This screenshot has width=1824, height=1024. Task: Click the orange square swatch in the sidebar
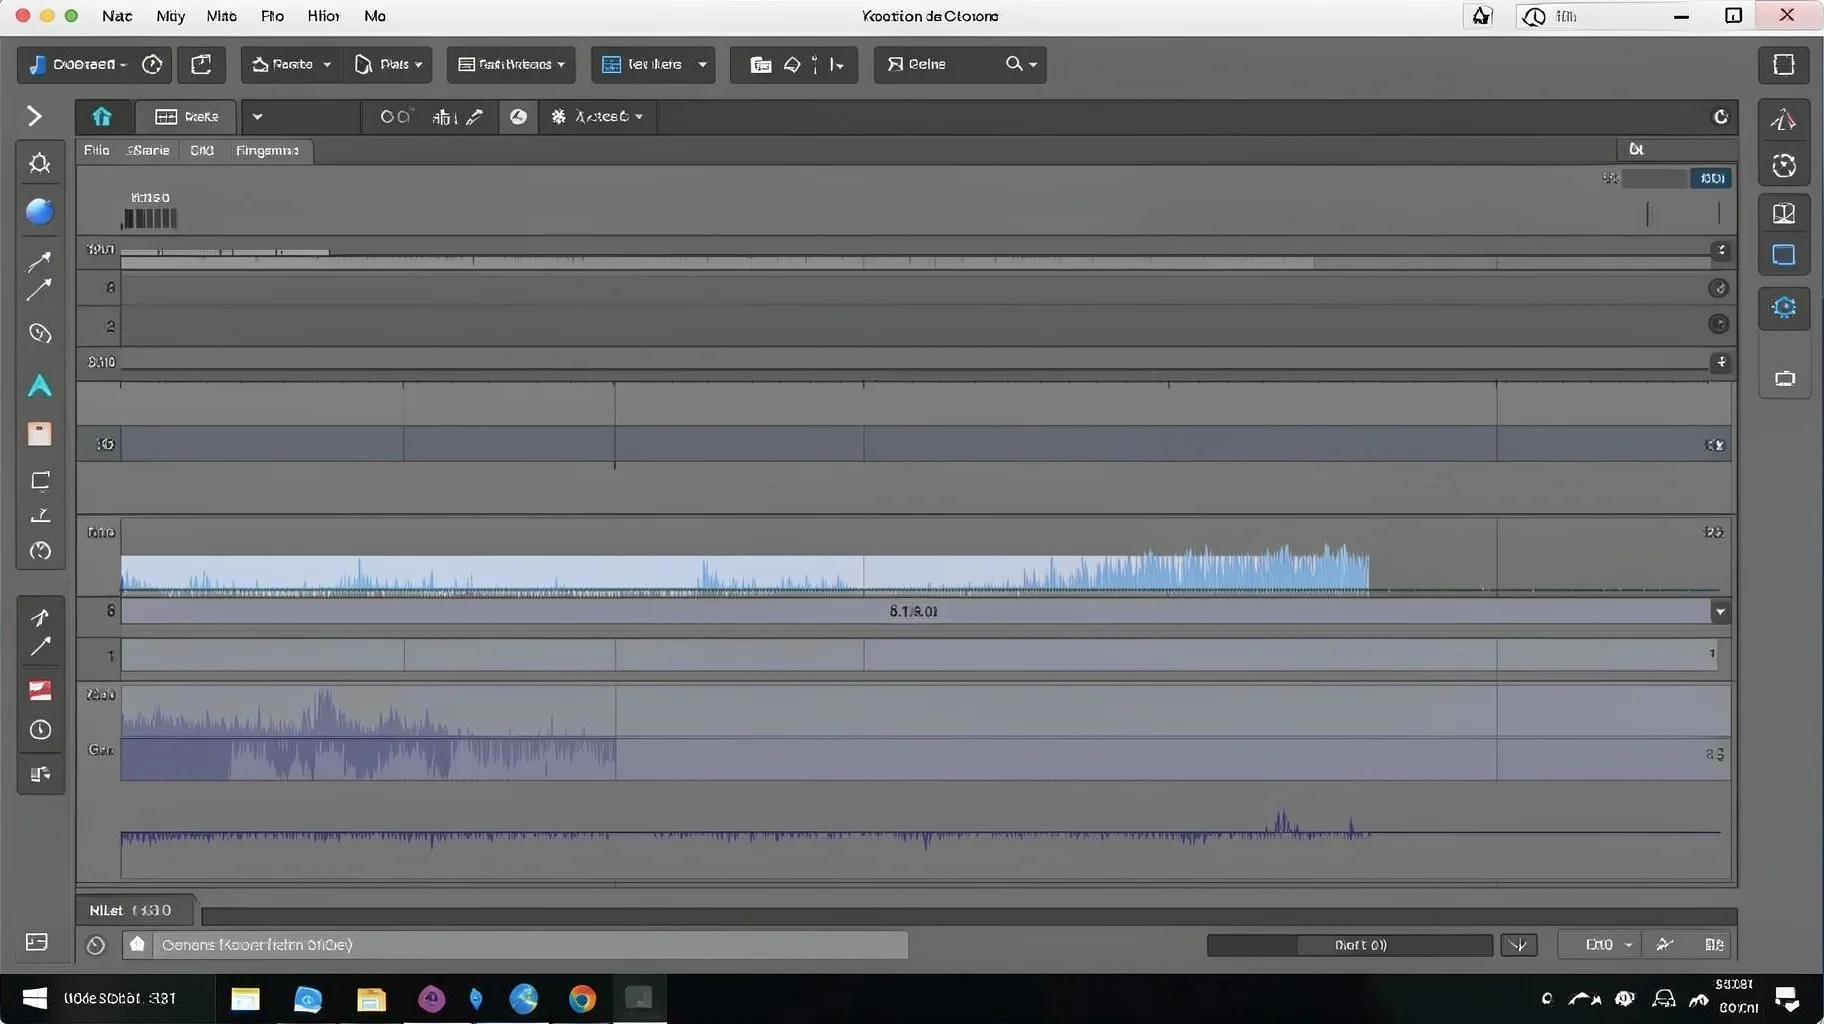(x=39, y=433)
